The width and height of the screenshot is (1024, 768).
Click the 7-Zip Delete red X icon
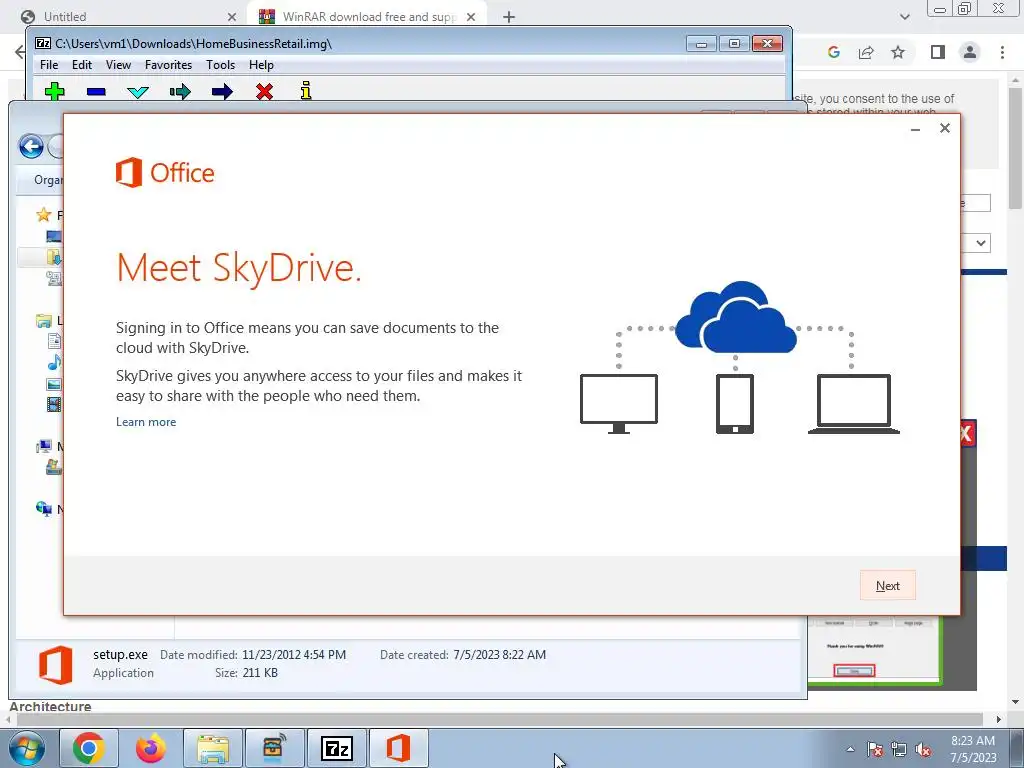click(264, 91)
